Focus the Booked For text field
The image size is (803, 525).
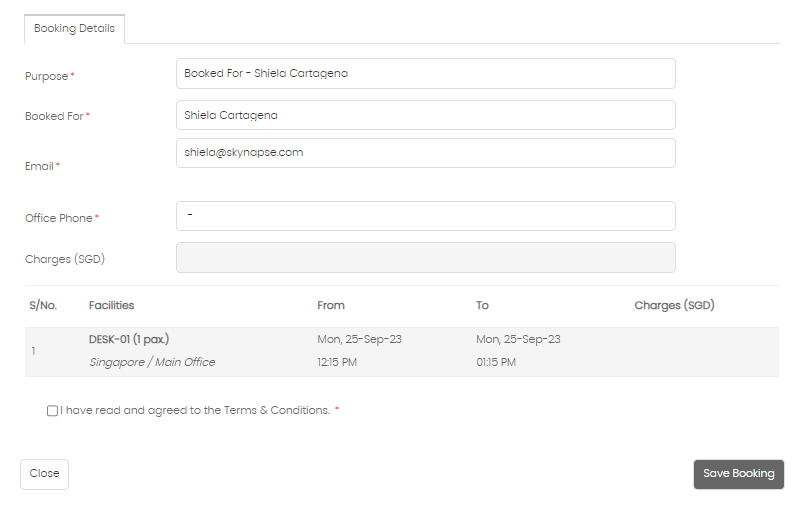(426, 115)
